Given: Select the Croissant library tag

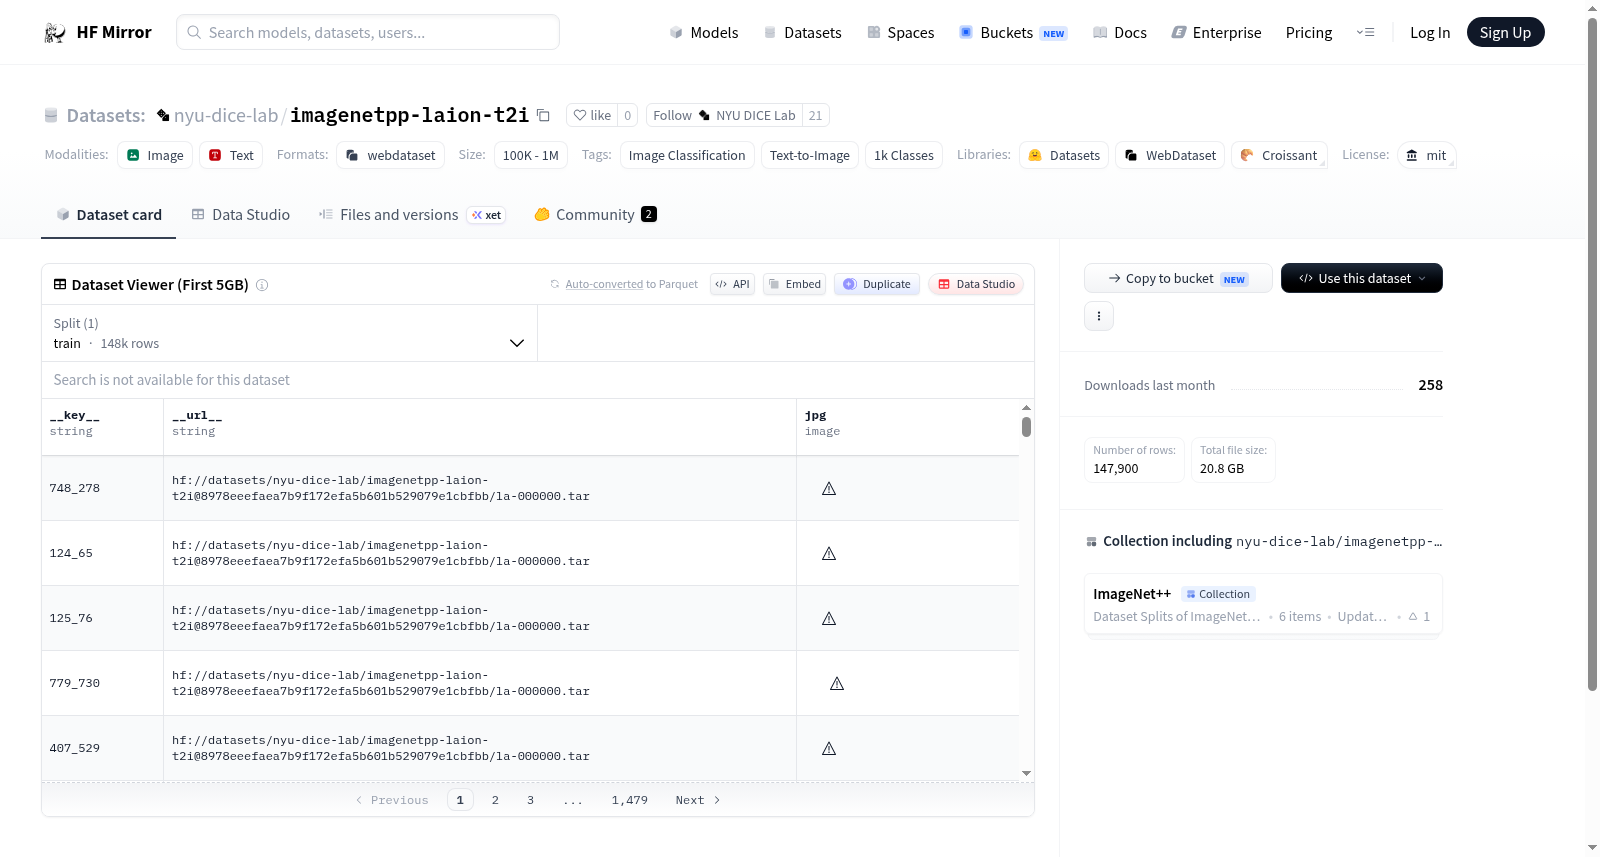Looking at the screenshot, I should (x=1279, y=155).
